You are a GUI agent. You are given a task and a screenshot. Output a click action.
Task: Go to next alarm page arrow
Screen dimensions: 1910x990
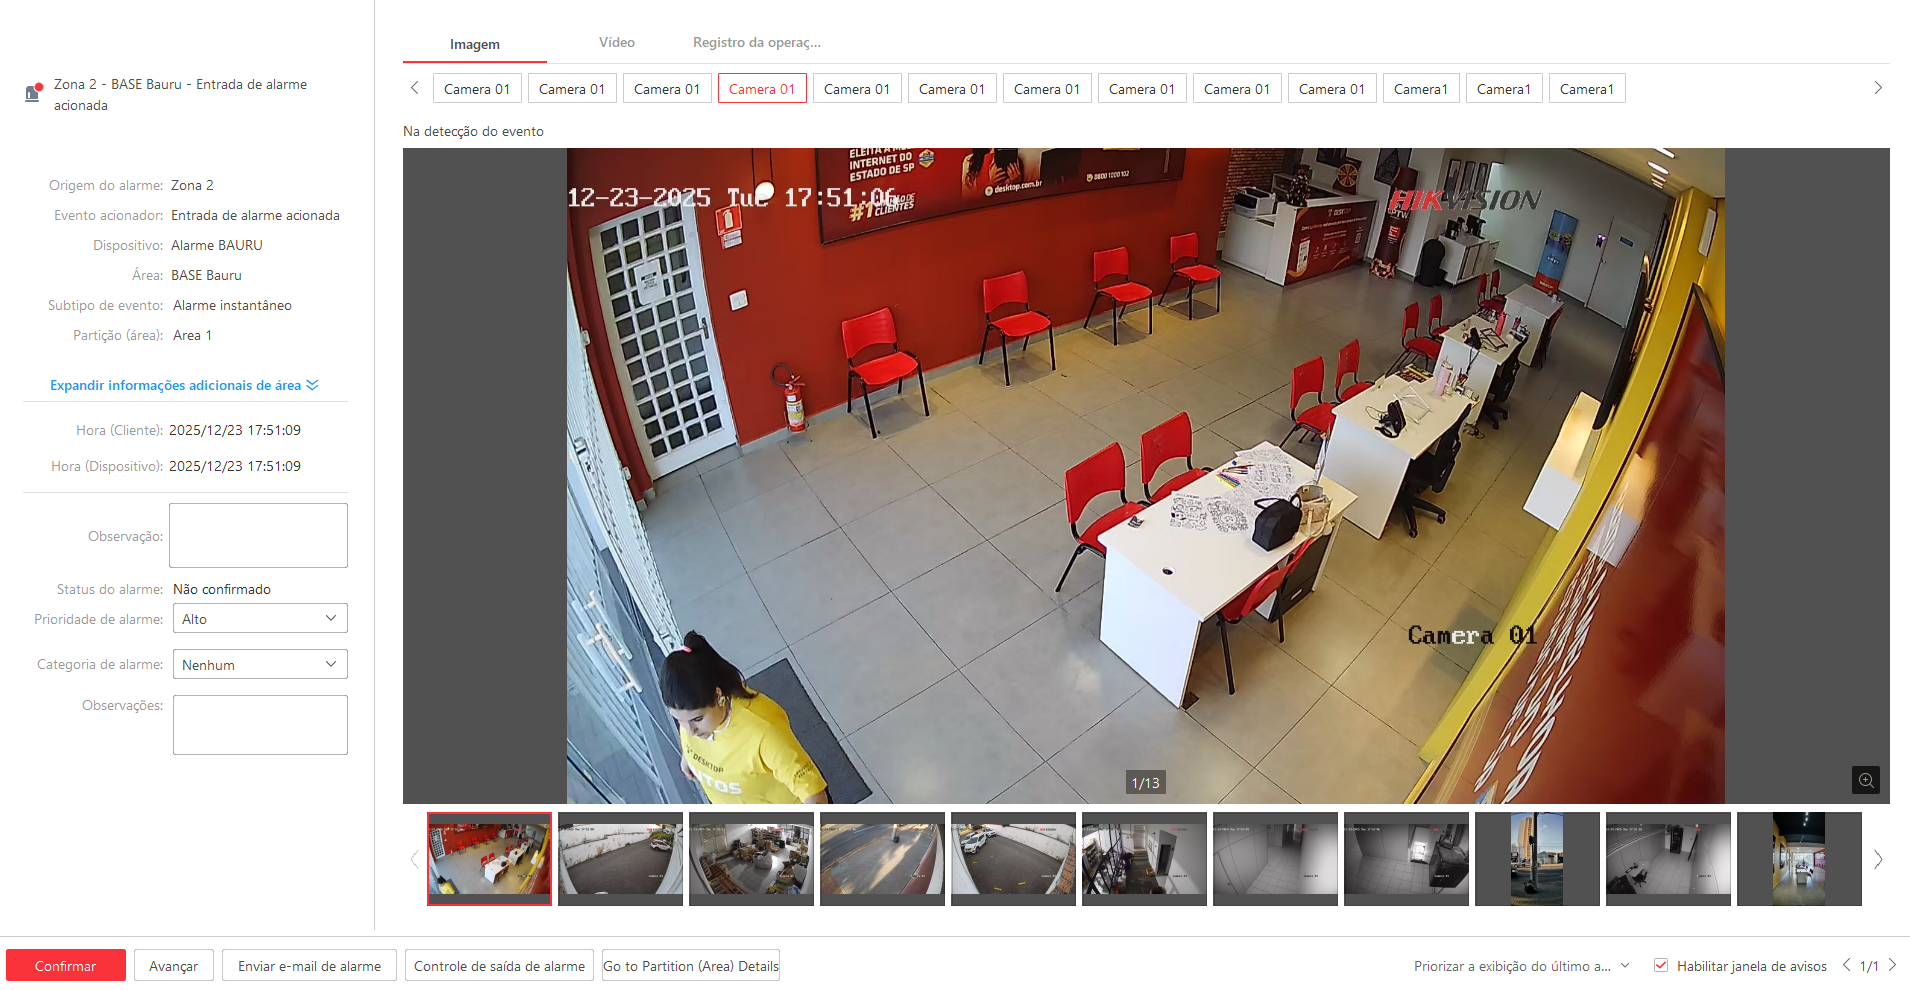pyautogui.click(x=1892, y=965)
